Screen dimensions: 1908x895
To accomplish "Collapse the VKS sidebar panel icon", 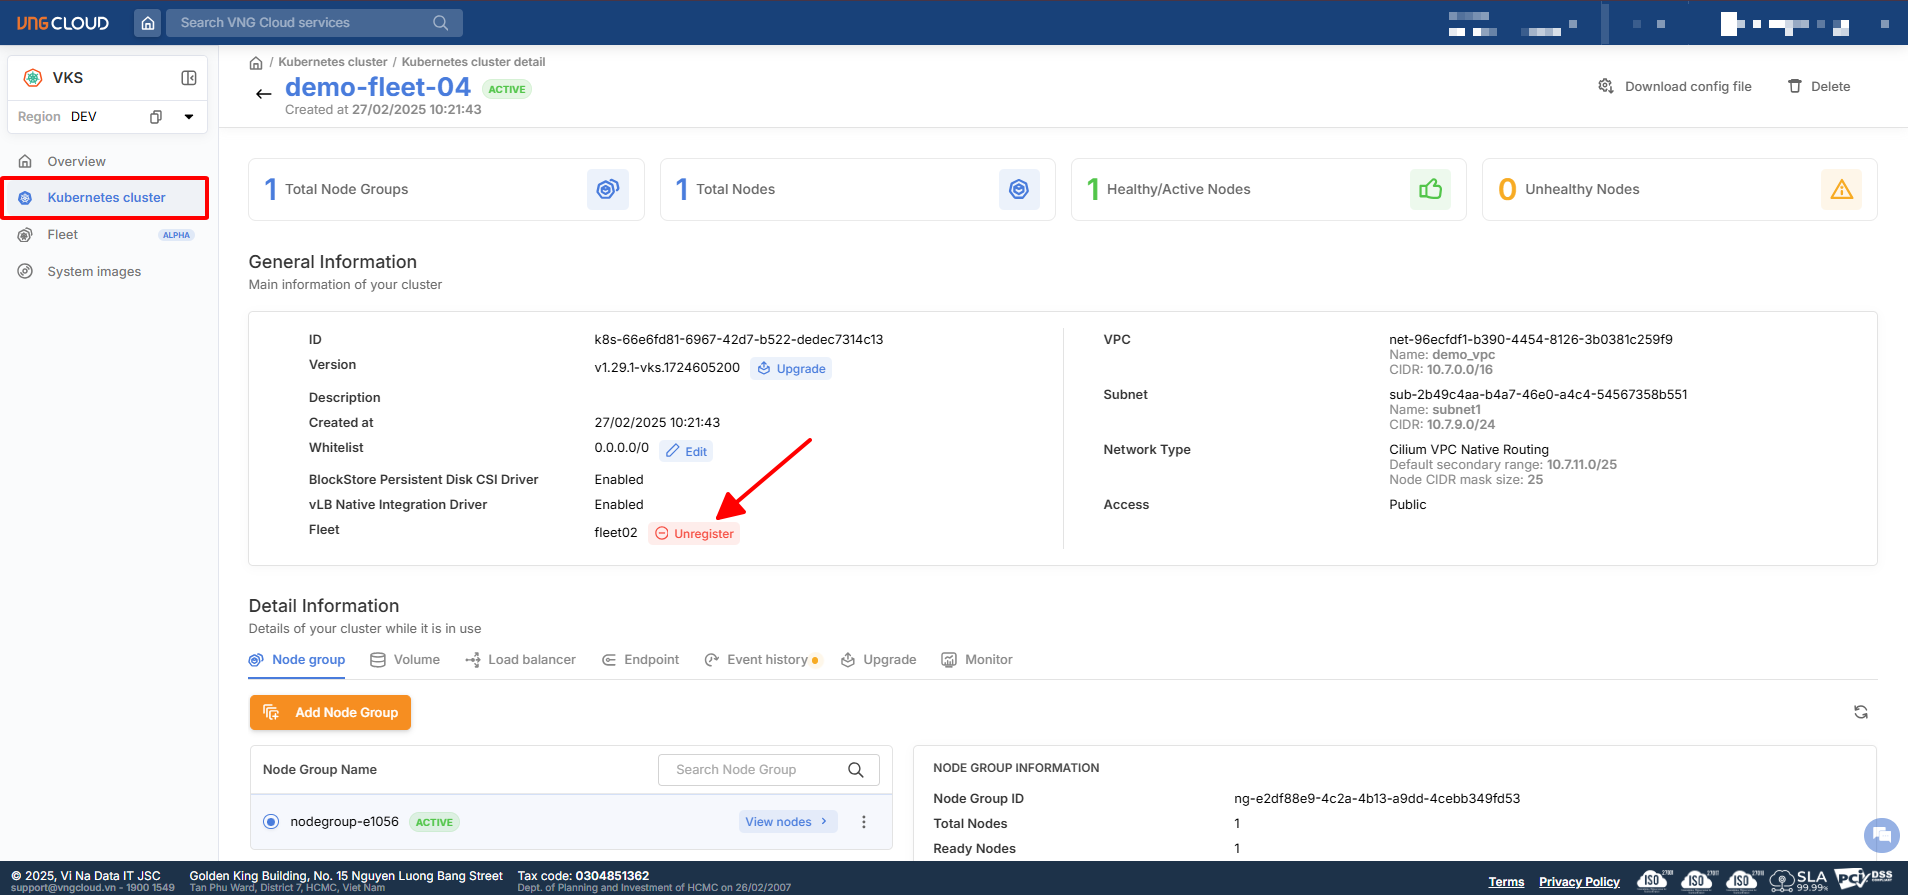I will coord(188,78).
